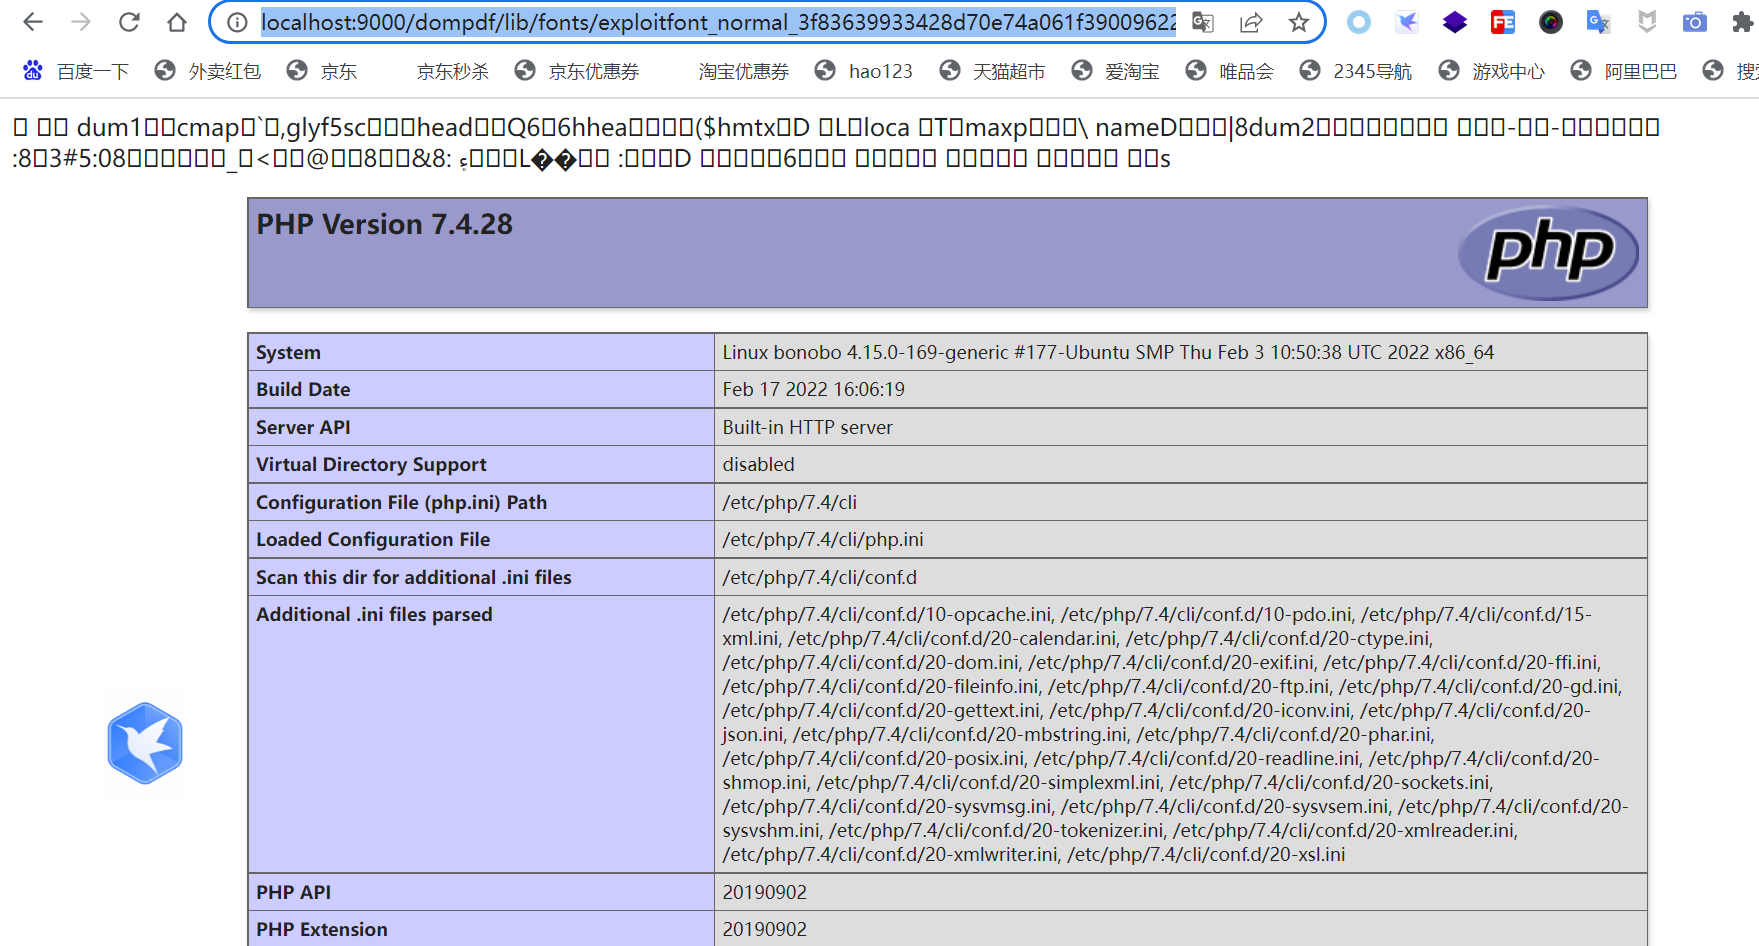Open the 京东 bookmark
1759x946 pixels.
pyautogui.click(x=322, y=71)
